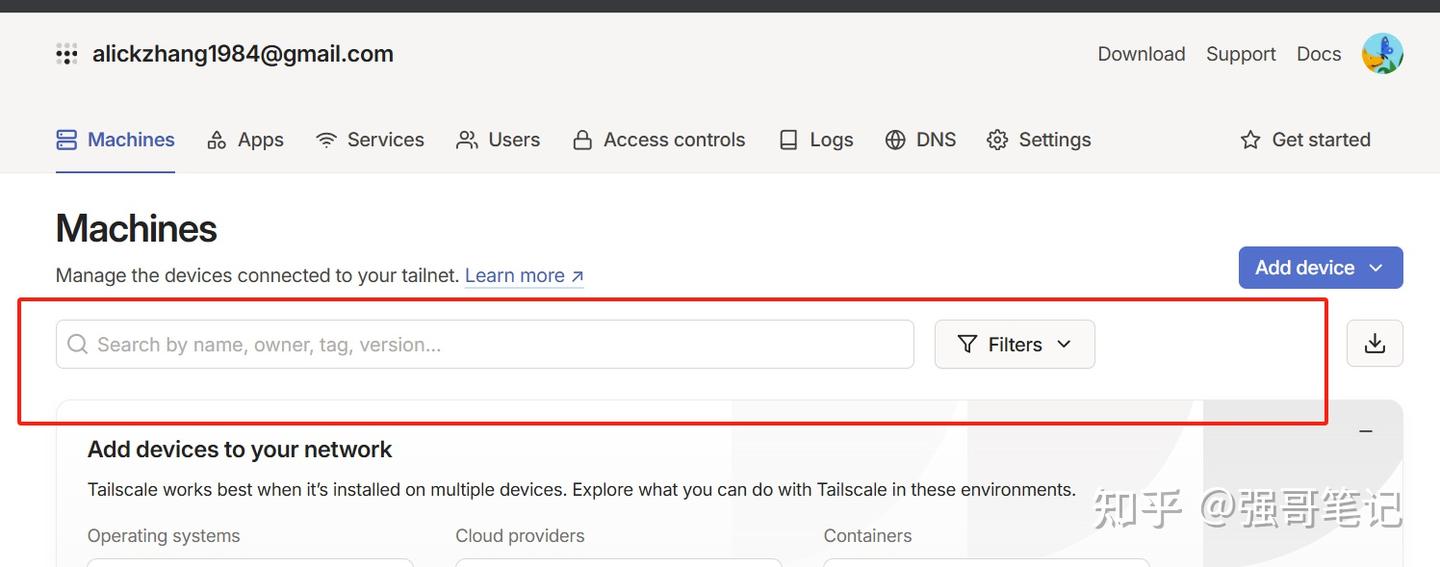Click the DNS globe icon
Viewport: 1440px width, 567px height.
pyautogui.click(x=895, y=140)
